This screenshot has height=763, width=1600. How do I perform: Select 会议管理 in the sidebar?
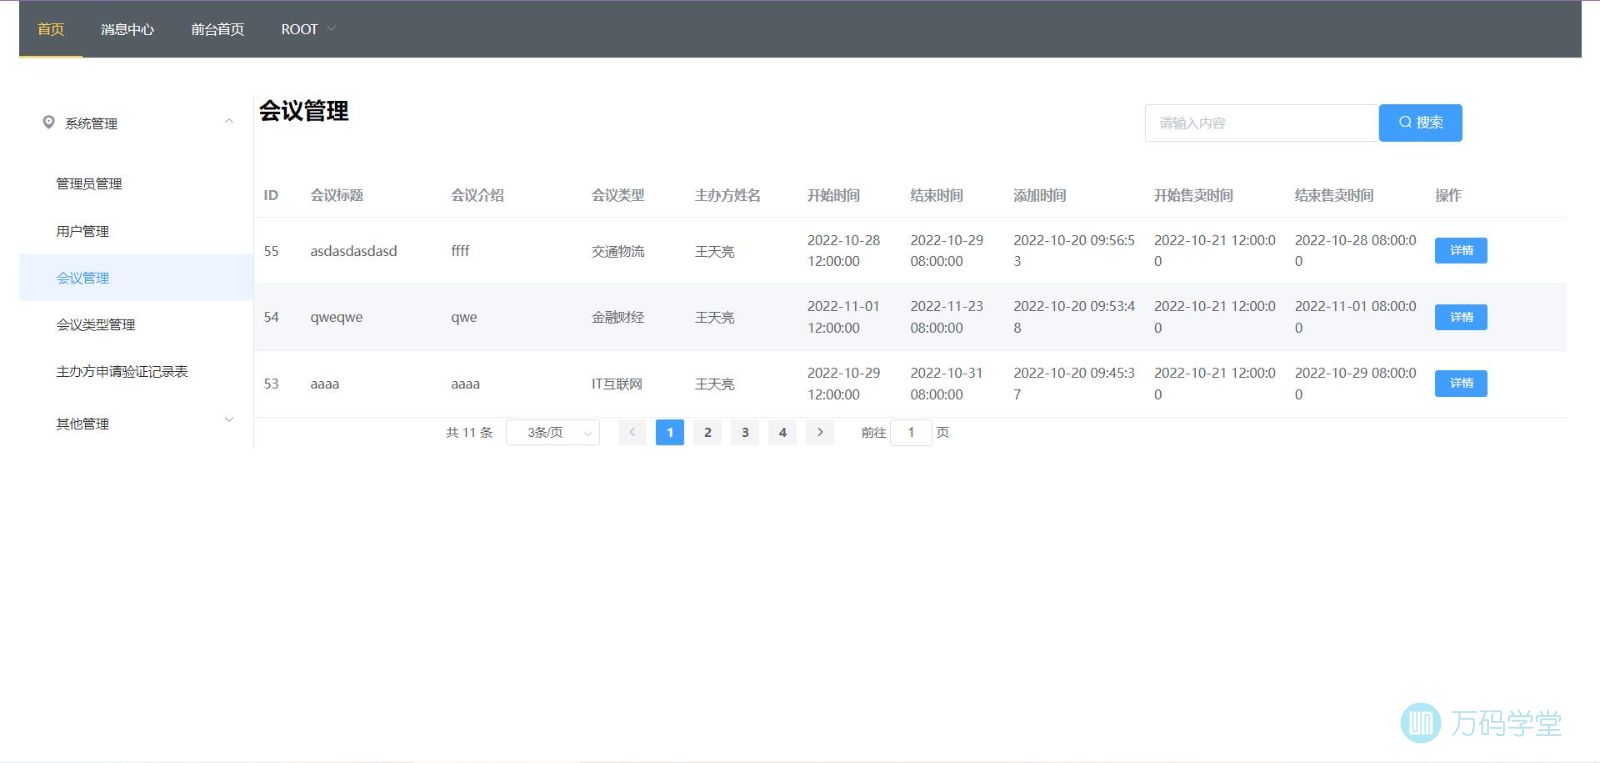click(x=136, y=278)
